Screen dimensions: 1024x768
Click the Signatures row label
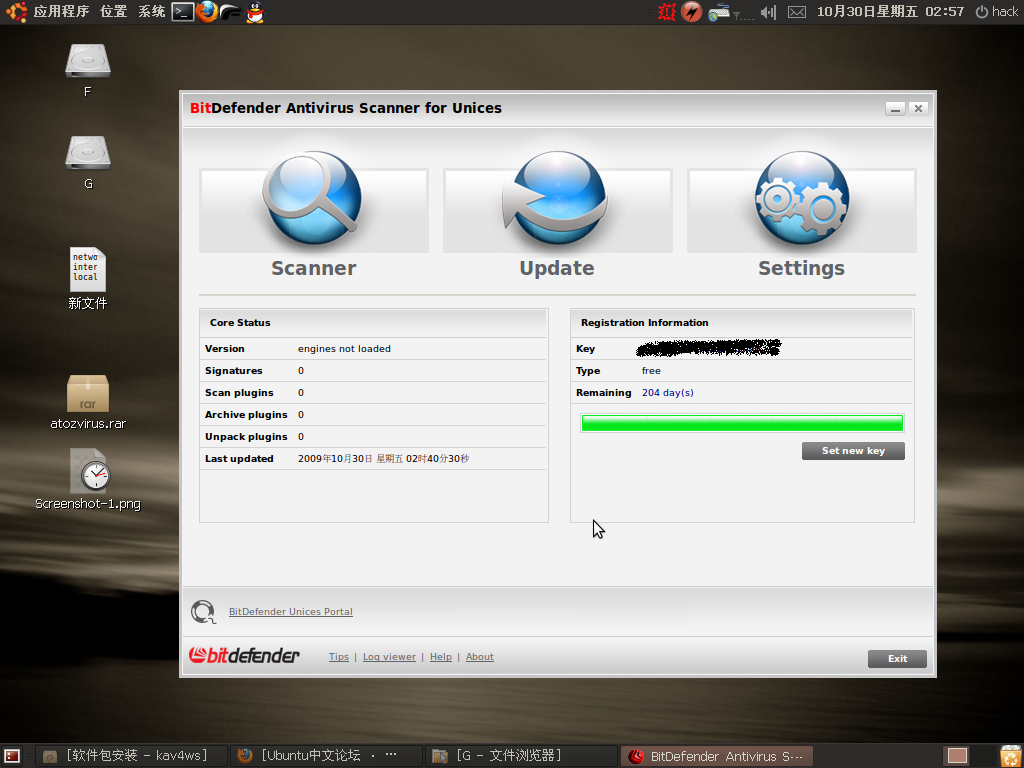point(233,371)
